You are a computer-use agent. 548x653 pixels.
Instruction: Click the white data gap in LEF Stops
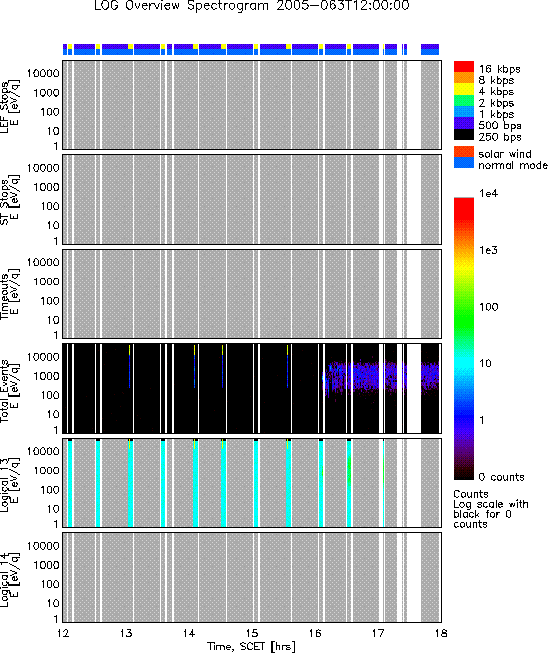click(x=413, y=105)
